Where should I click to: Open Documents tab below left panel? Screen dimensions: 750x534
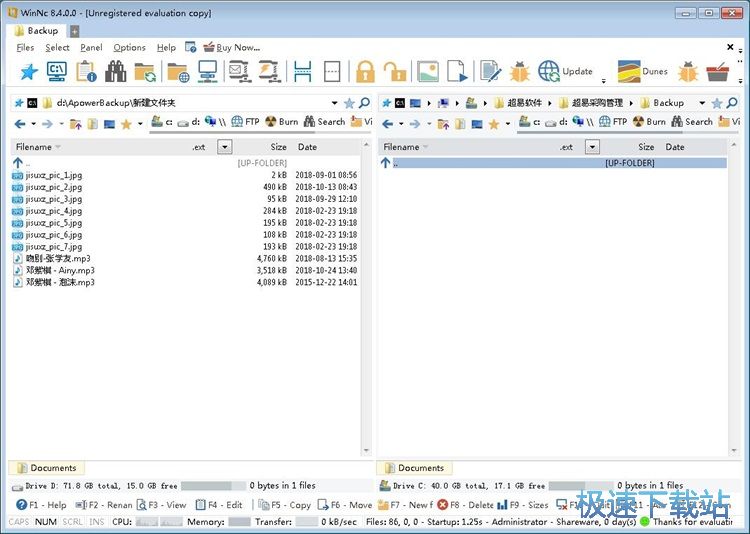(x=47, y=468)
